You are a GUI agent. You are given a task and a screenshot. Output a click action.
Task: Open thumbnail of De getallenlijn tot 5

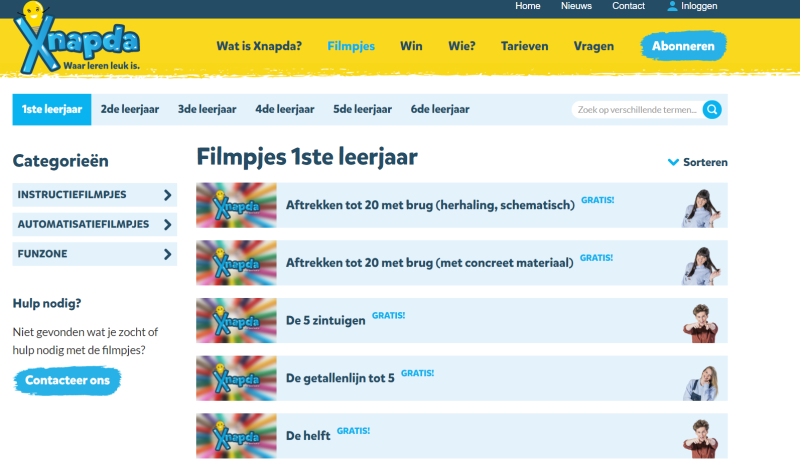pyautogui.click(x=236, y=378)
